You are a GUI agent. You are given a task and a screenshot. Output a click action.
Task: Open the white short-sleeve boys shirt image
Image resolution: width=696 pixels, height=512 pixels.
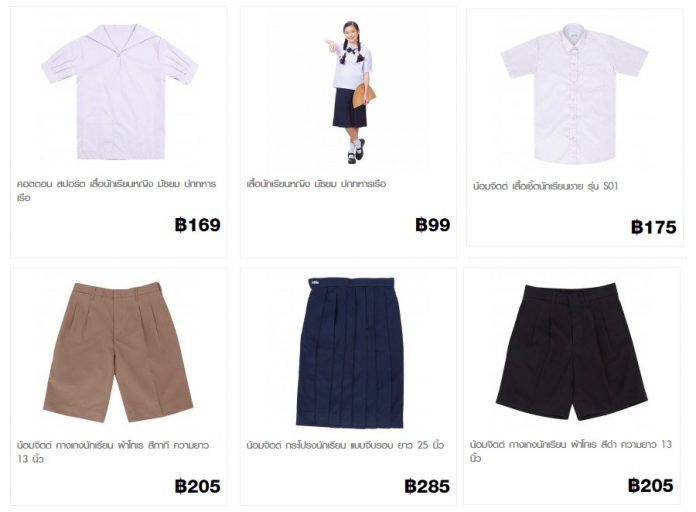point(574,93)
